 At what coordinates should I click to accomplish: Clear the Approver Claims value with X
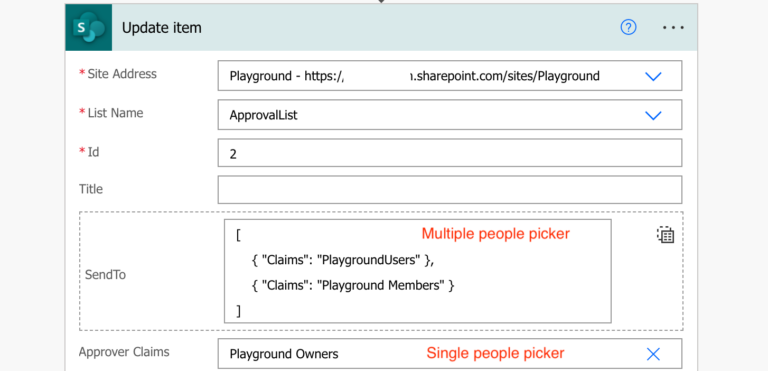pos(653,354)
